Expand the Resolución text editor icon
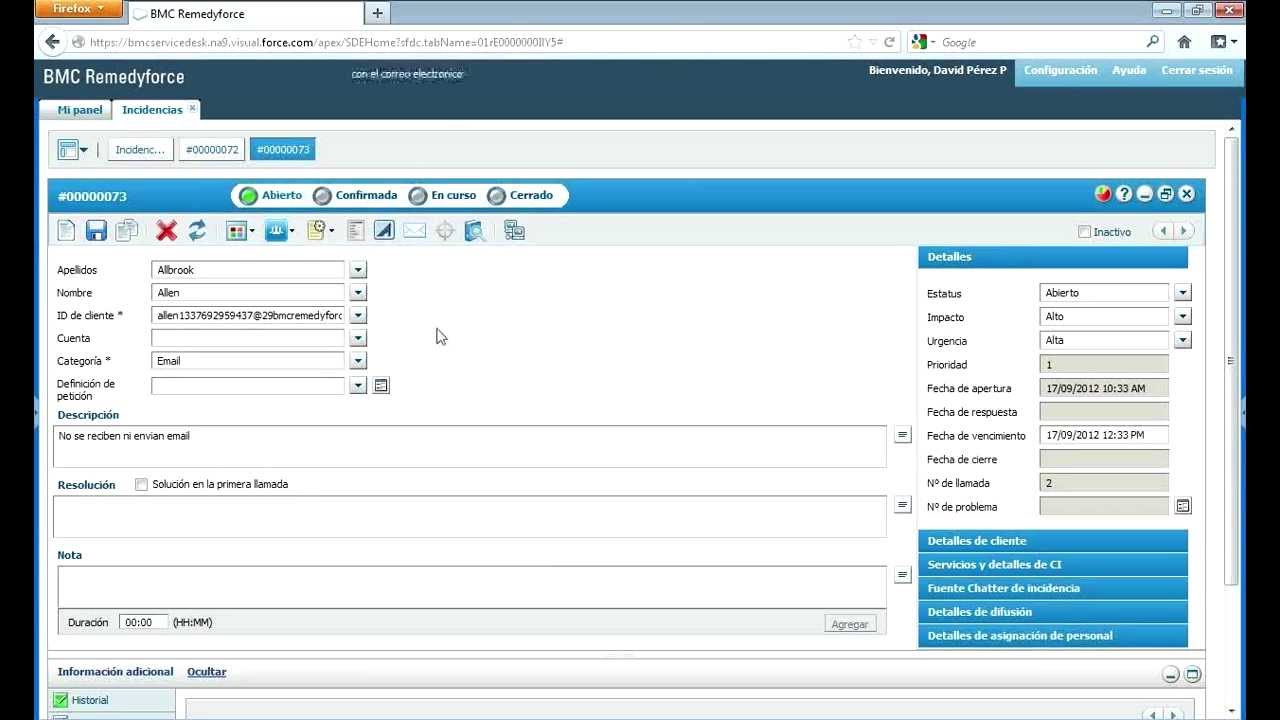This screenshot has width=1280, height=720. point(903,505)
